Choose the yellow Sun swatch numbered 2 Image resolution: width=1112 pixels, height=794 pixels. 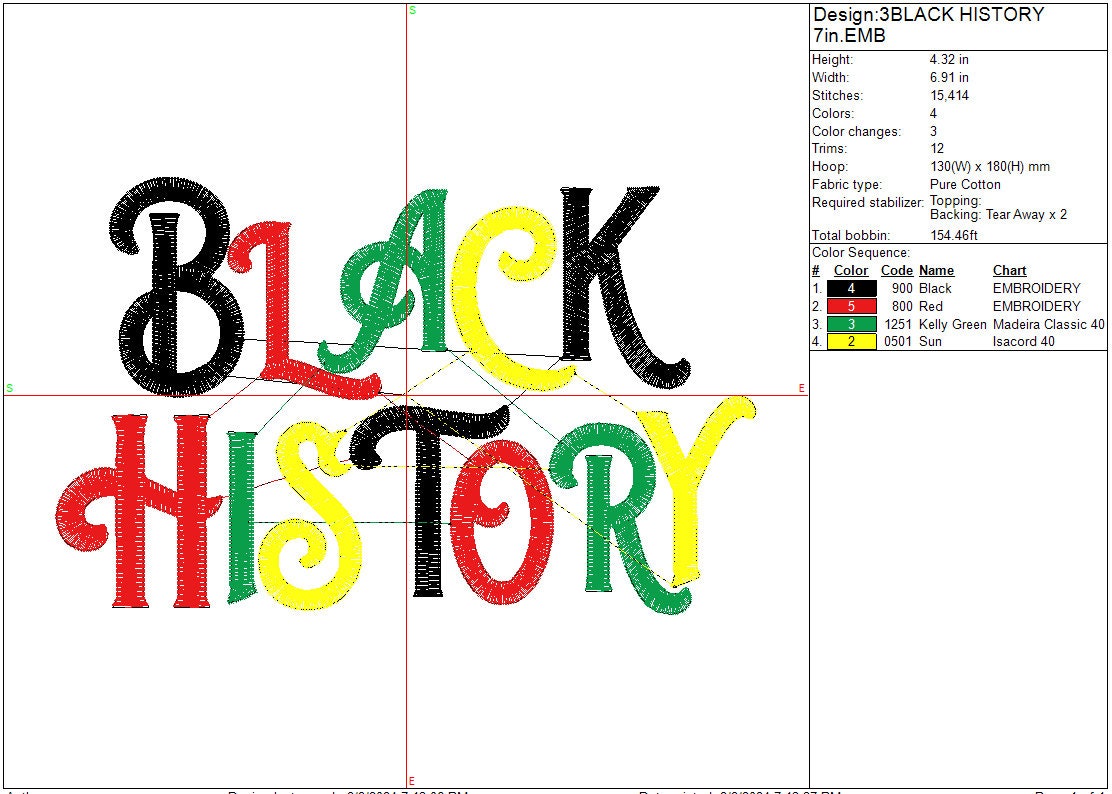coord(851,341)
